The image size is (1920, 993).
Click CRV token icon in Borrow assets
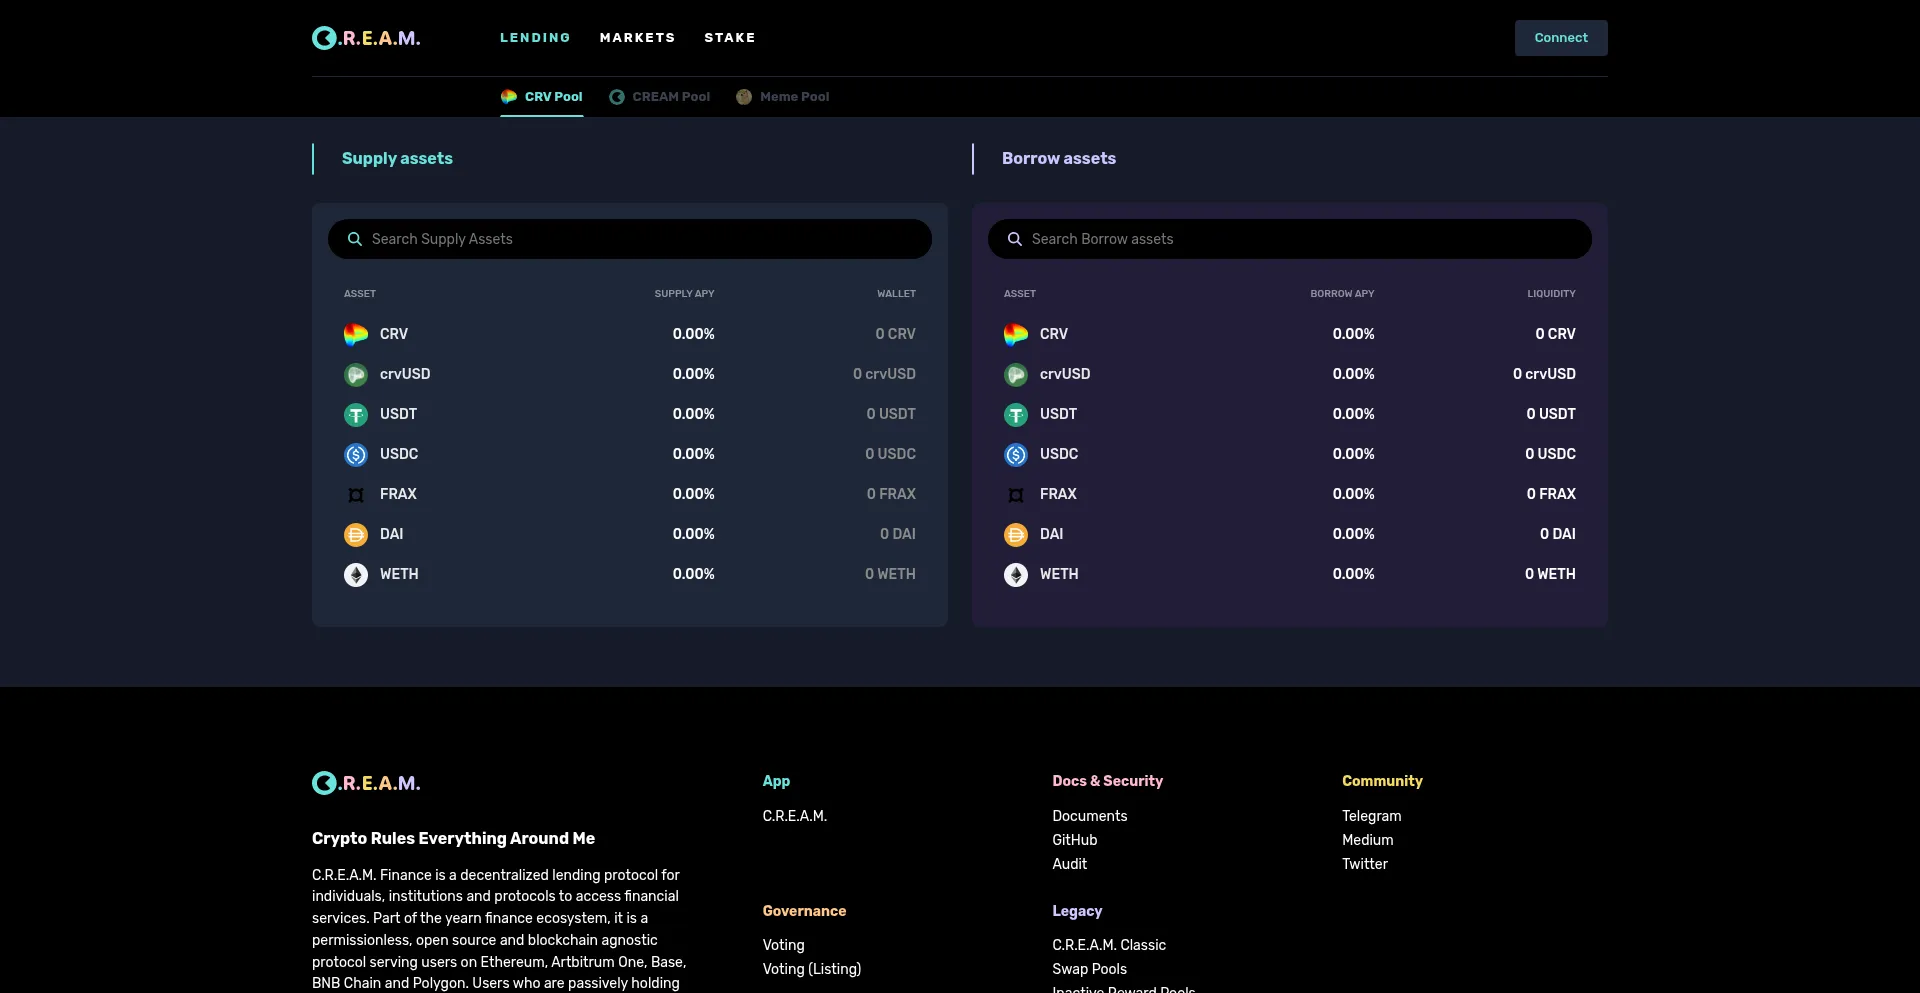1016,334
